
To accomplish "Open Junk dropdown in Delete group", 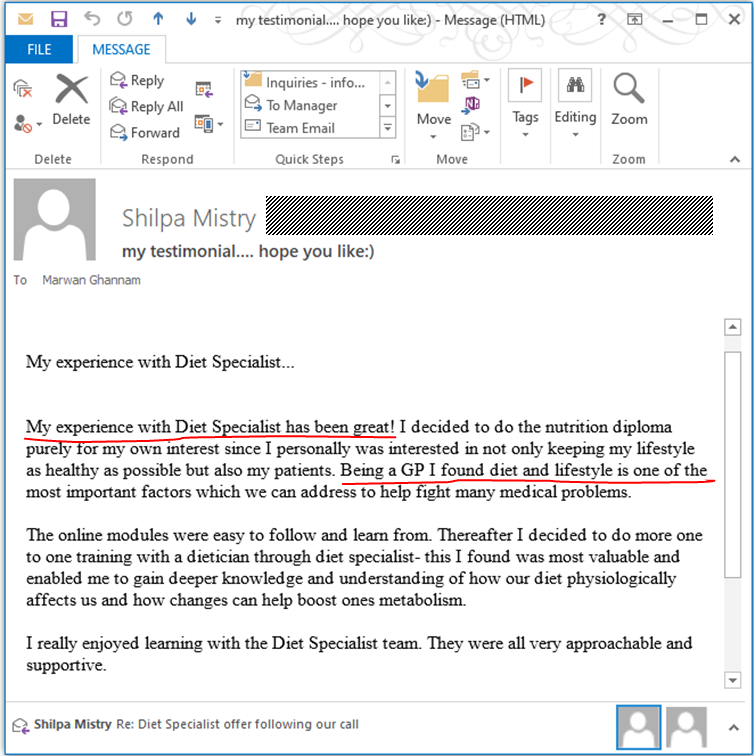I will 27,124.
